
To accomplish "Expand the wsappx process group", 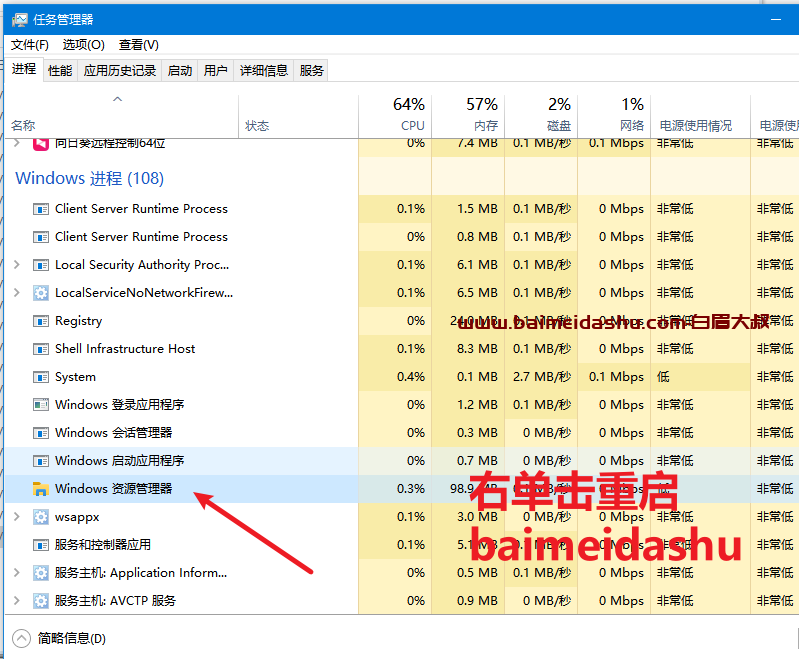I will click(x=17, y=516).
